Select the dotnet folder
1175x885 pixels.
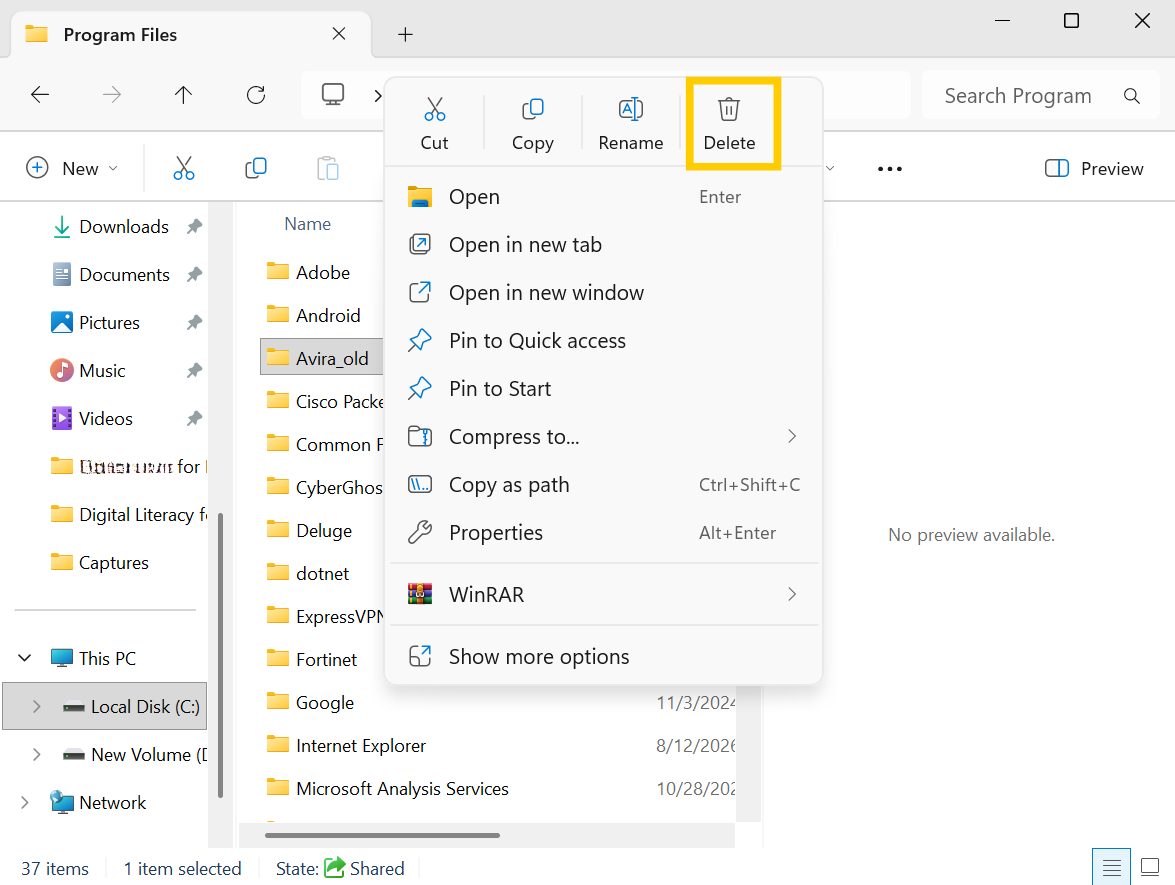[308, 574]
